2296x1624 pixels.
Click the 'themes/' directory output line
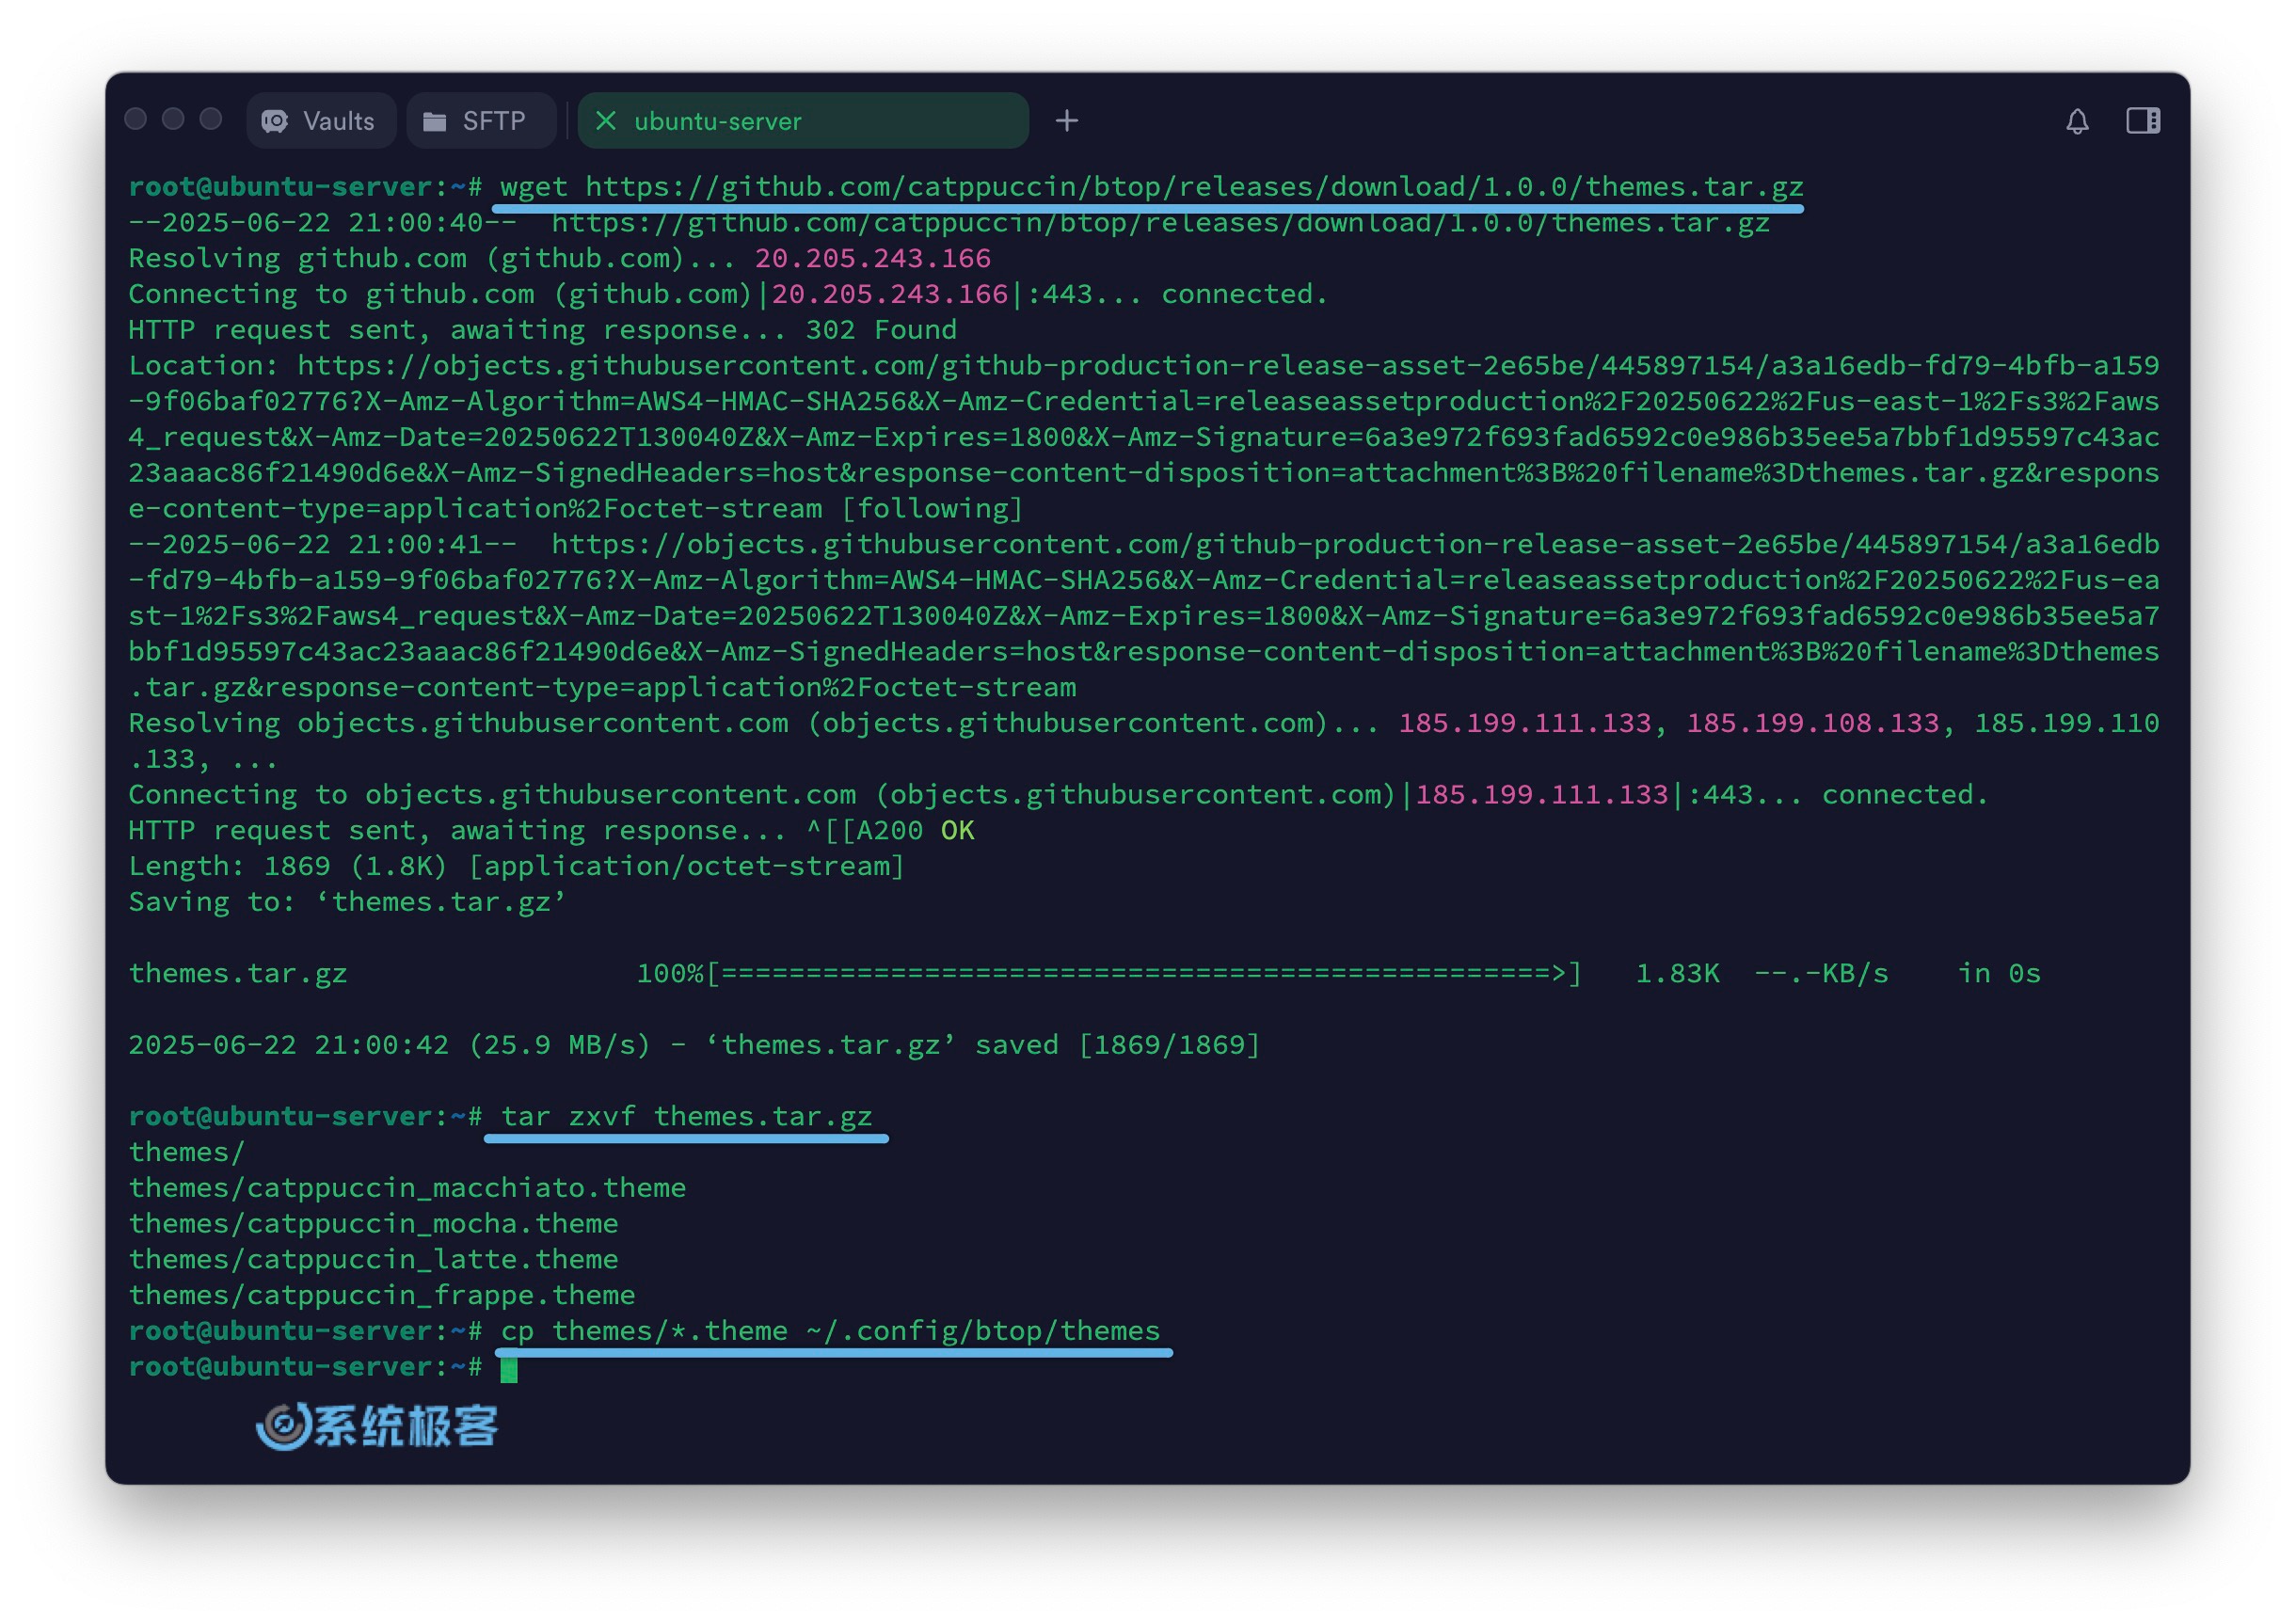coord(187,1152)
